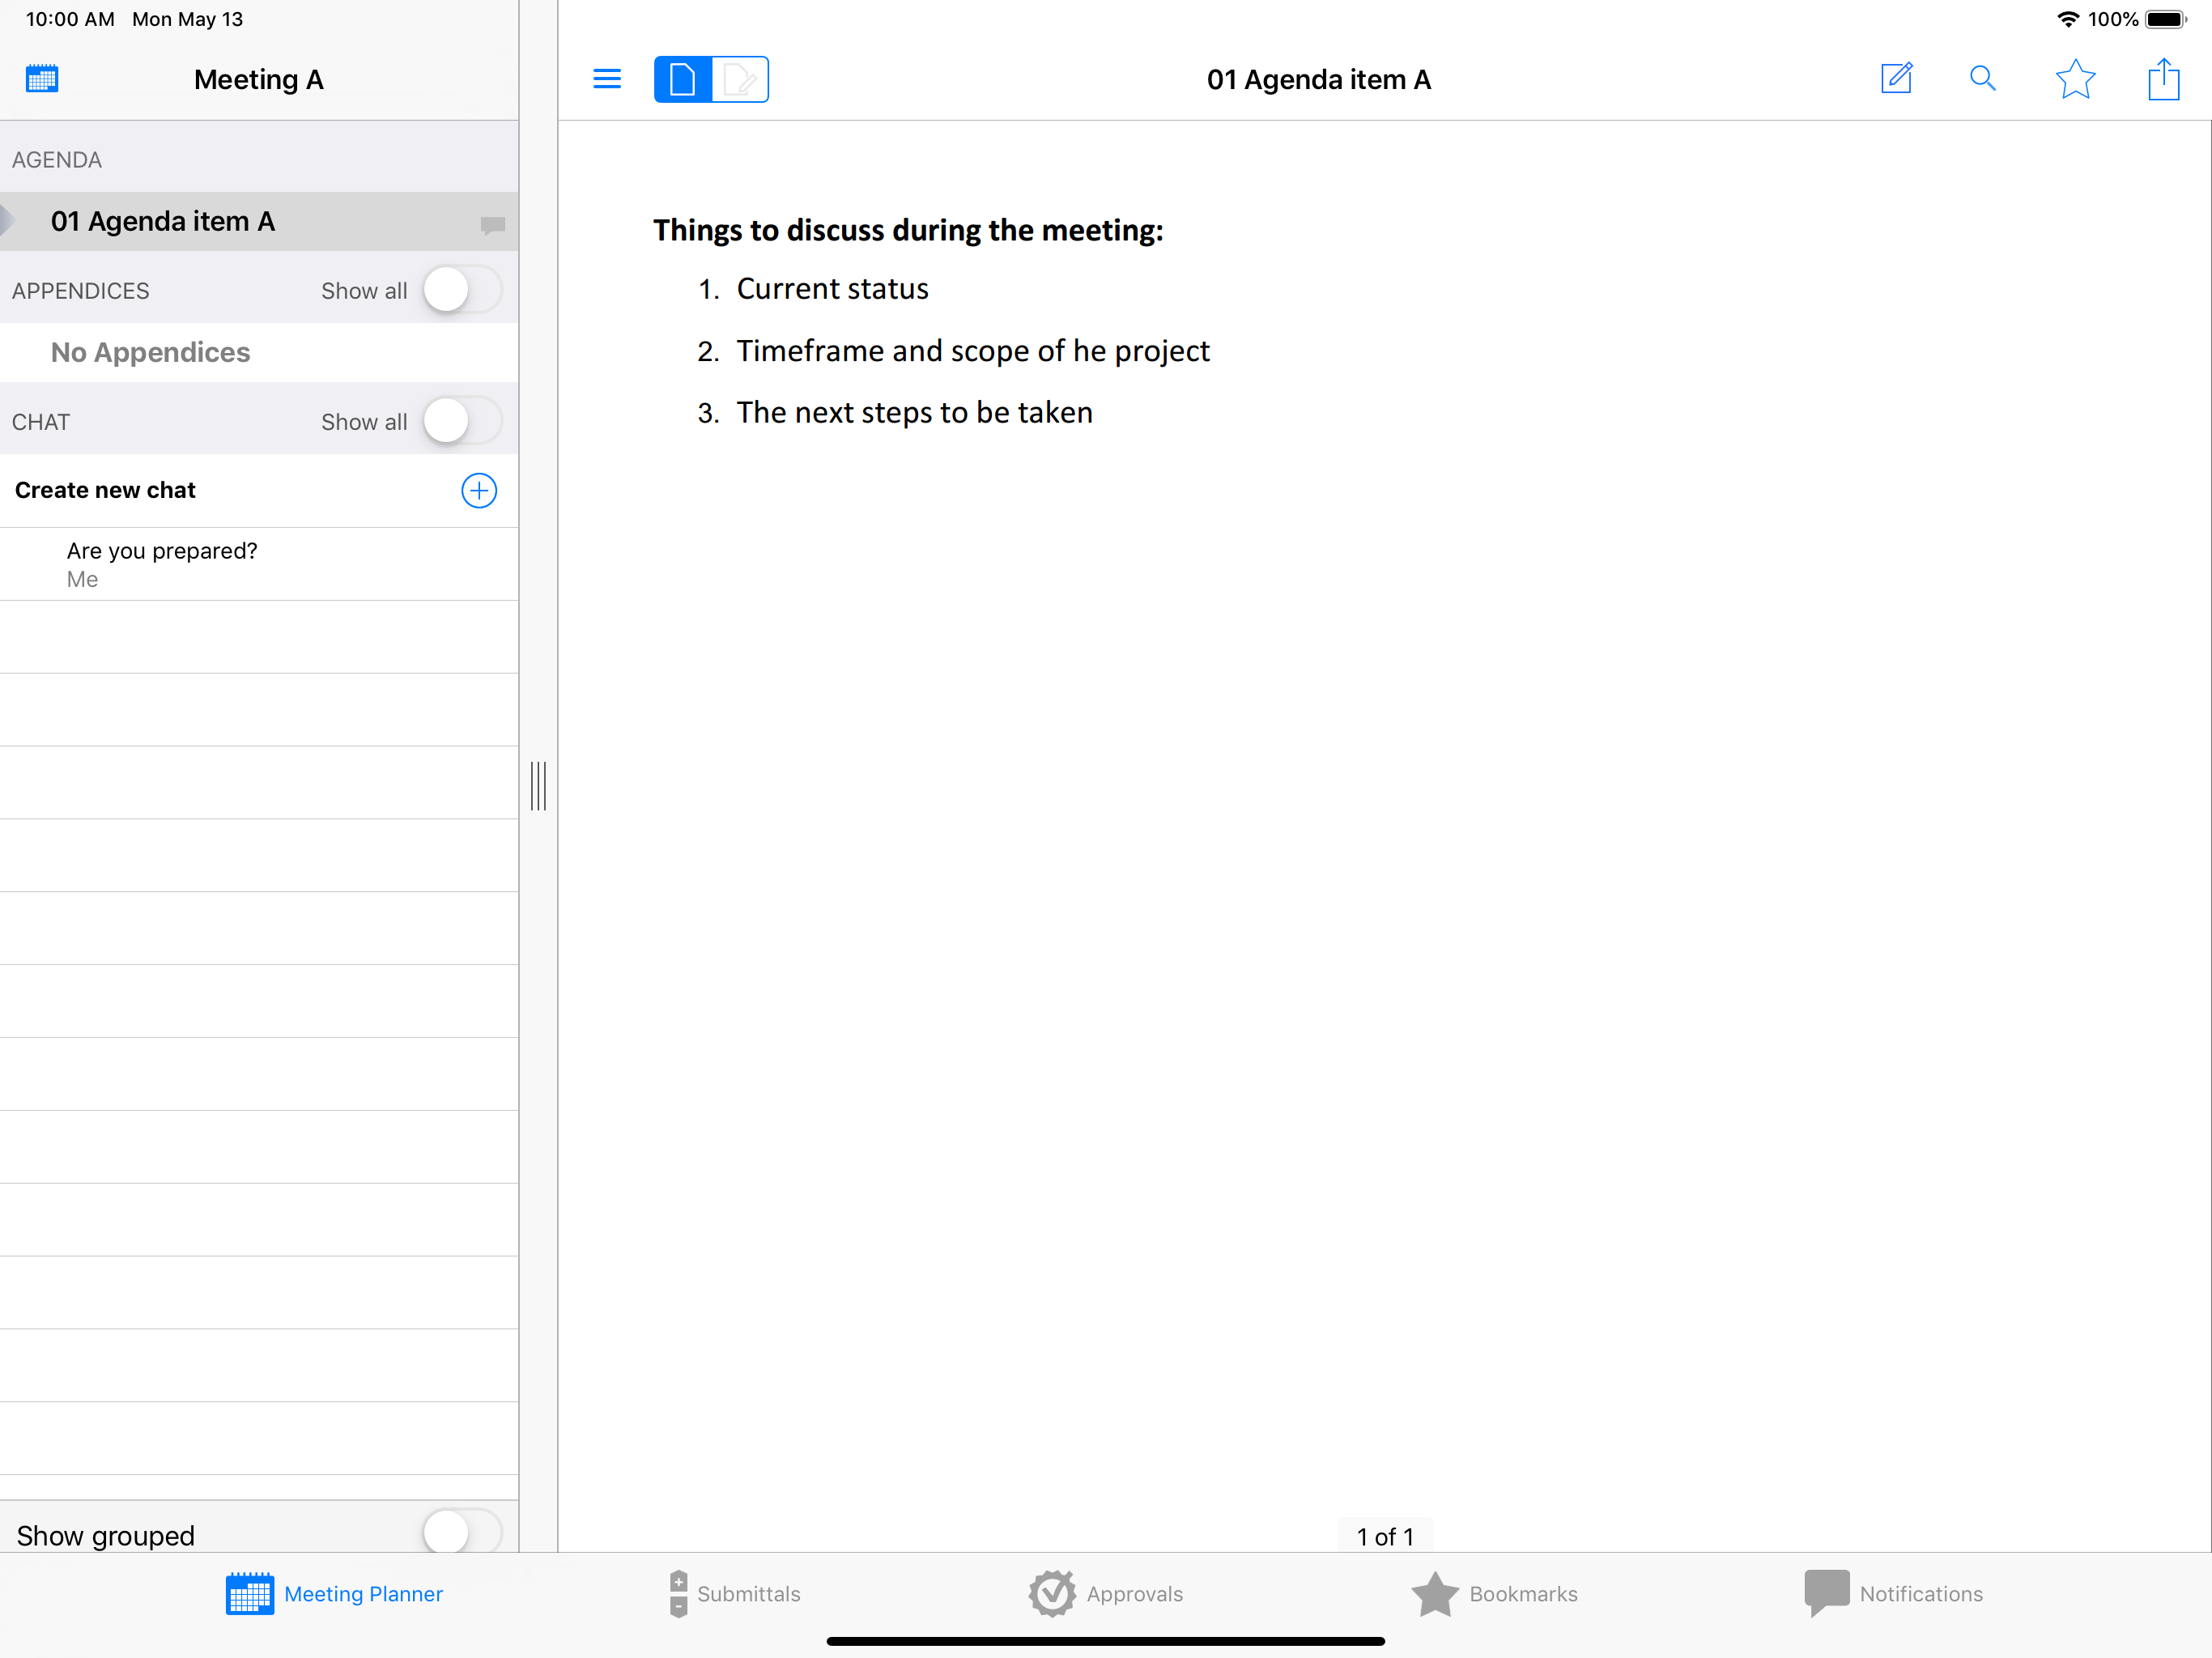Viewport: 2212px width, 1658px height.
Task: Click the 'No Appendices' label
Action: [151, 352]
